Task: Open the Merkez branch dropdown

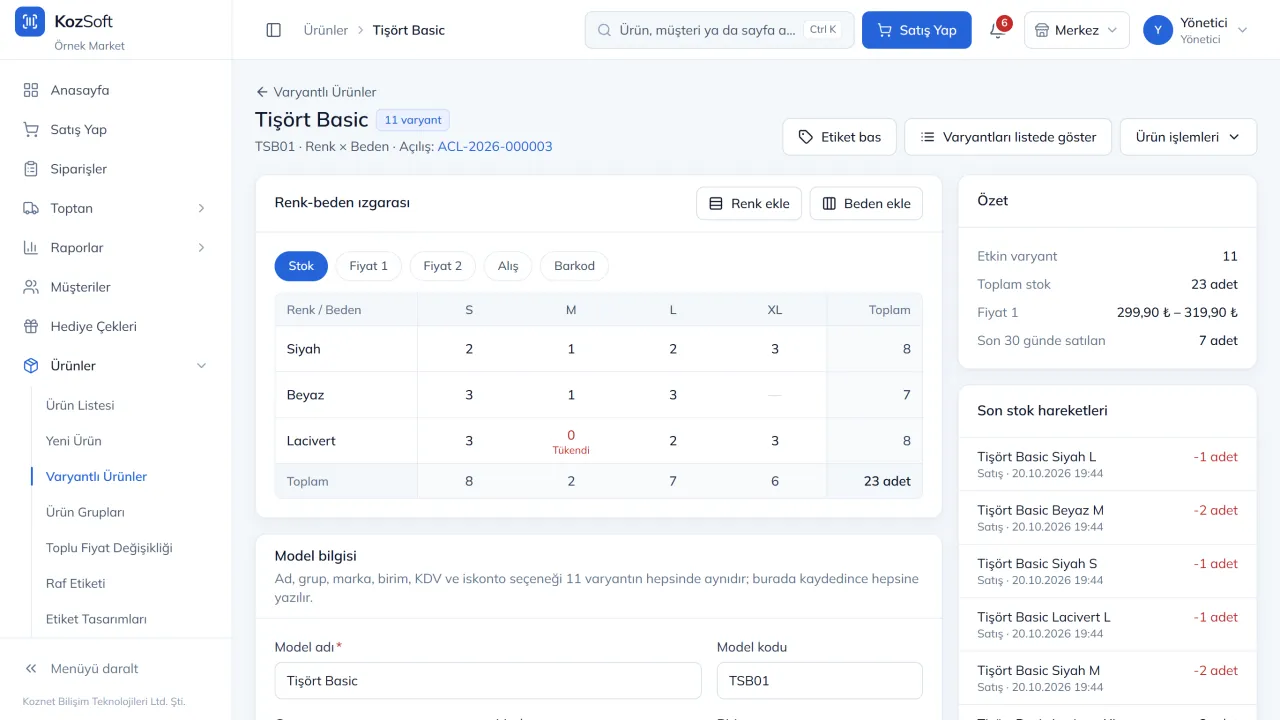Action: 1077,30
